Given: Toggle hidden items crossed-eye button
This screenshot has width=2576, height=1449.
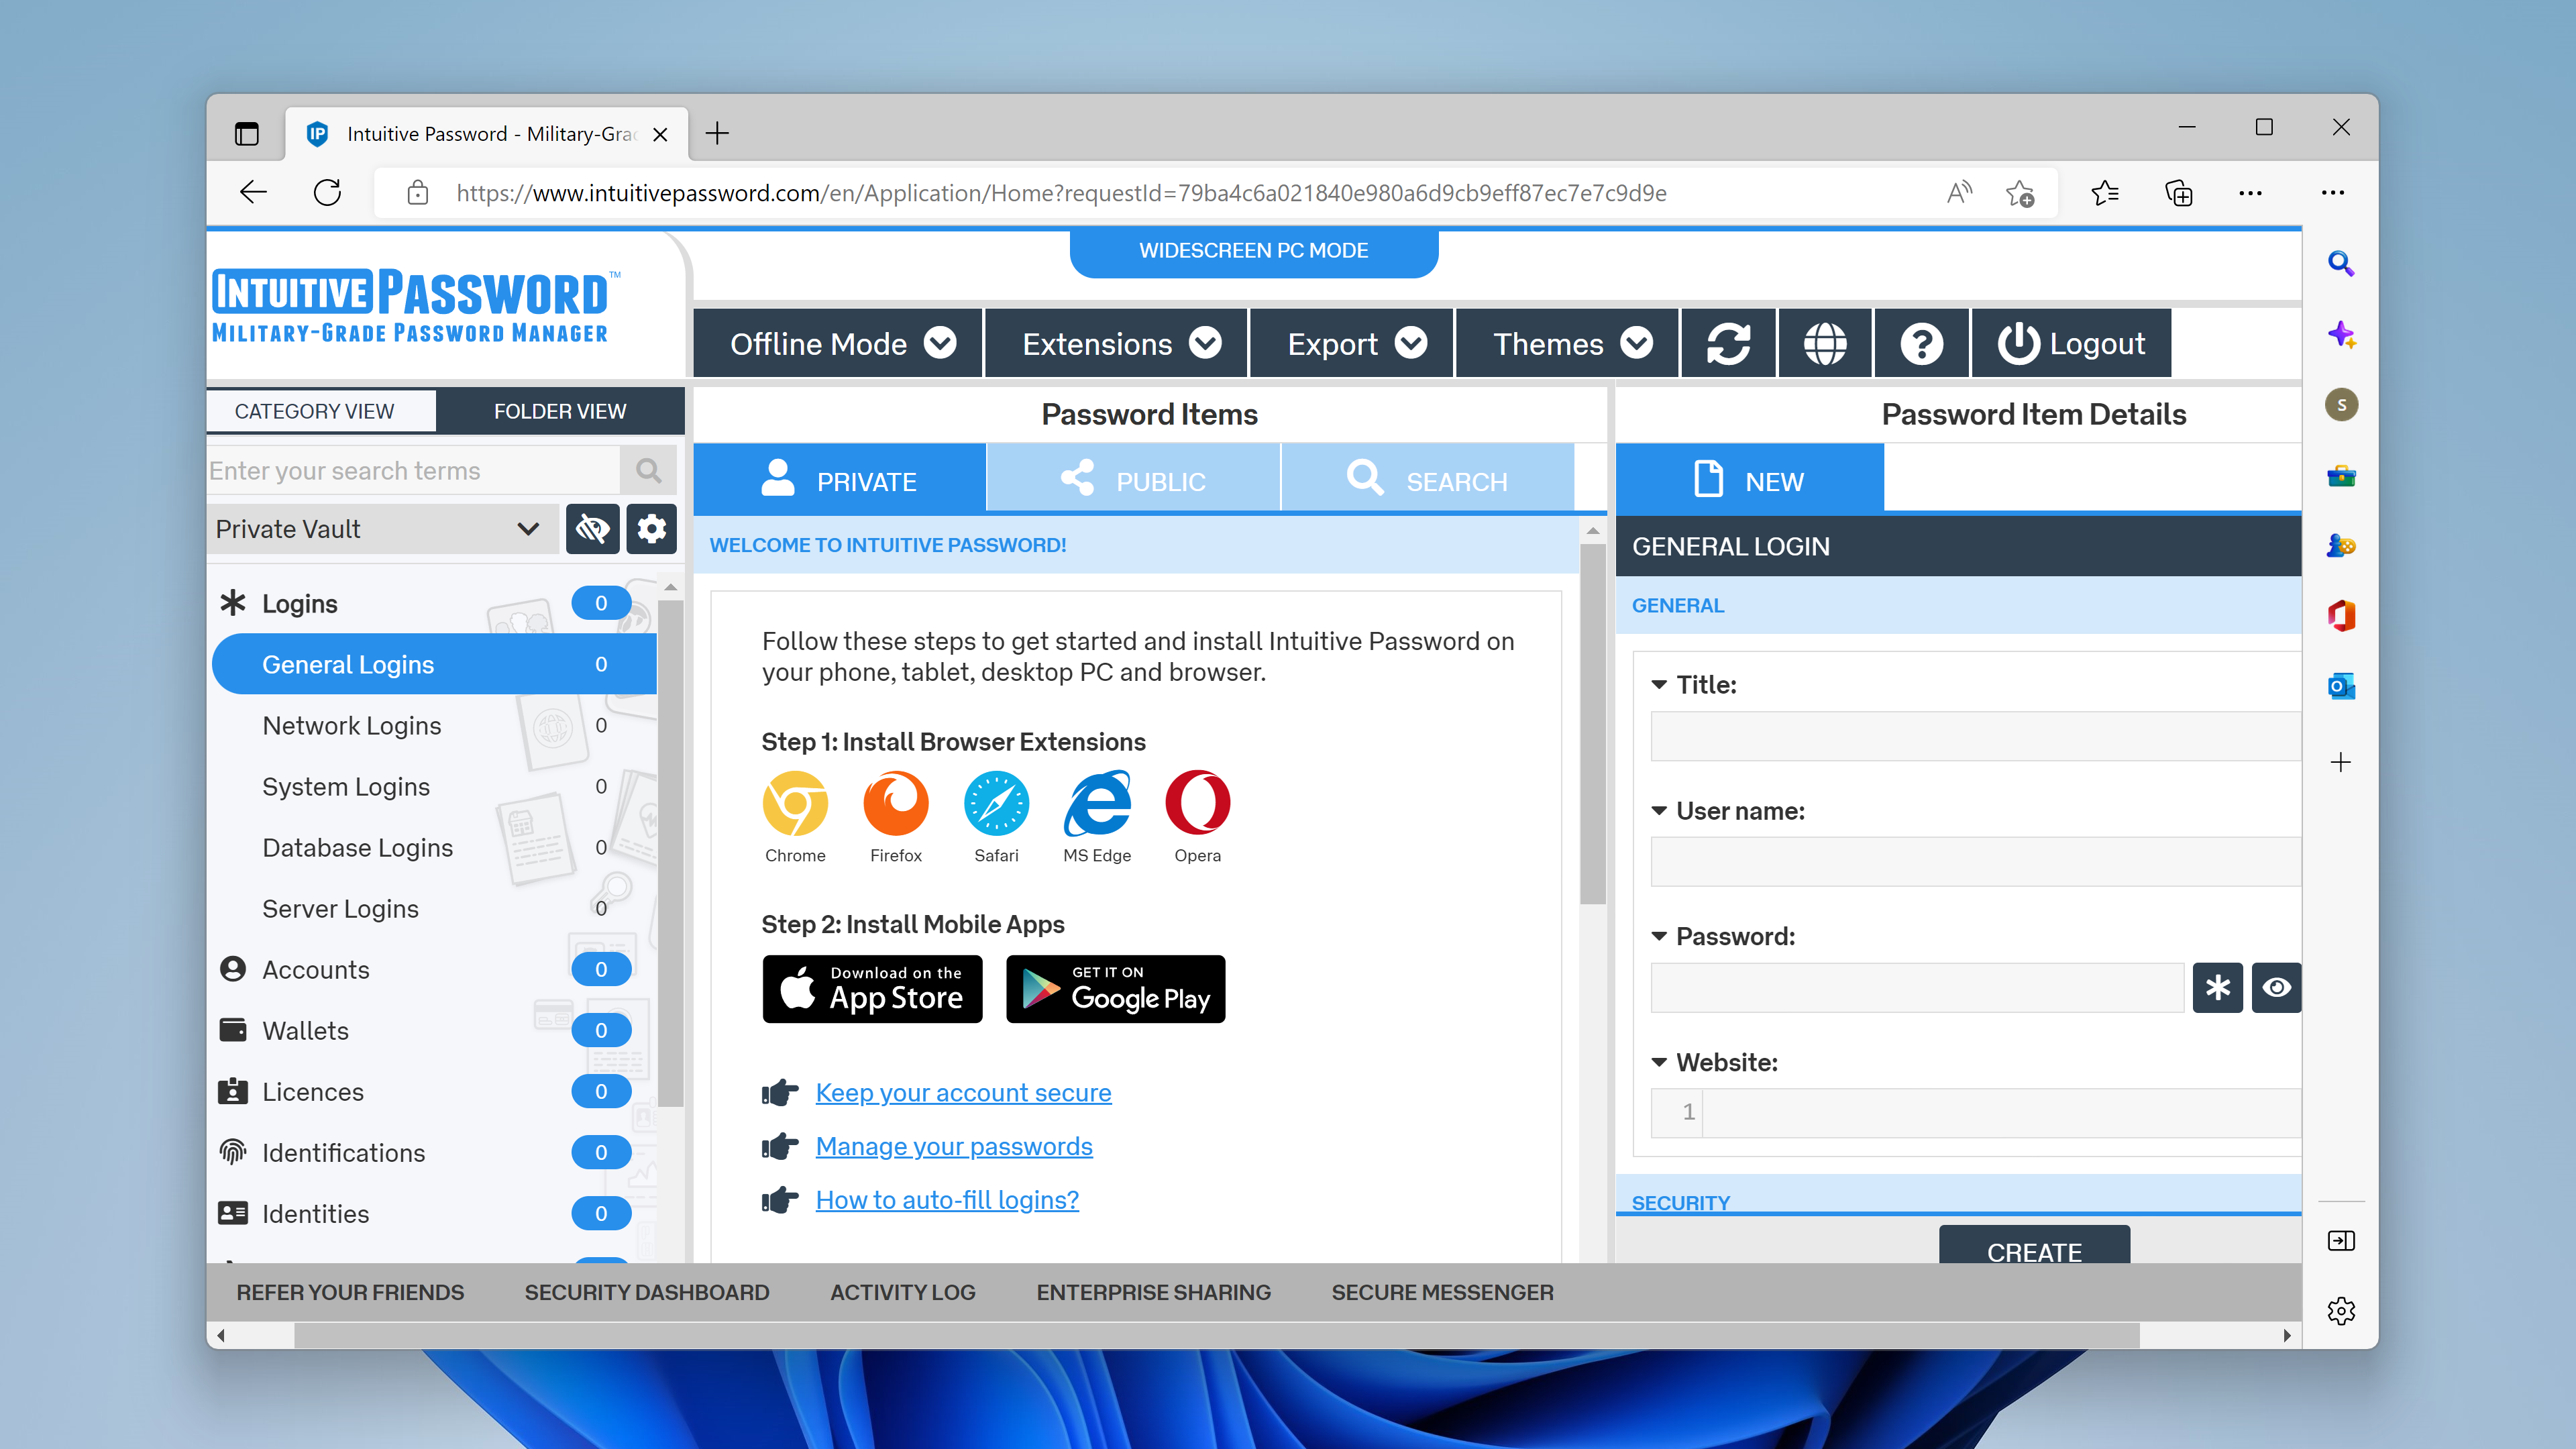Looking at the screenshot, I should pos(592,528).
